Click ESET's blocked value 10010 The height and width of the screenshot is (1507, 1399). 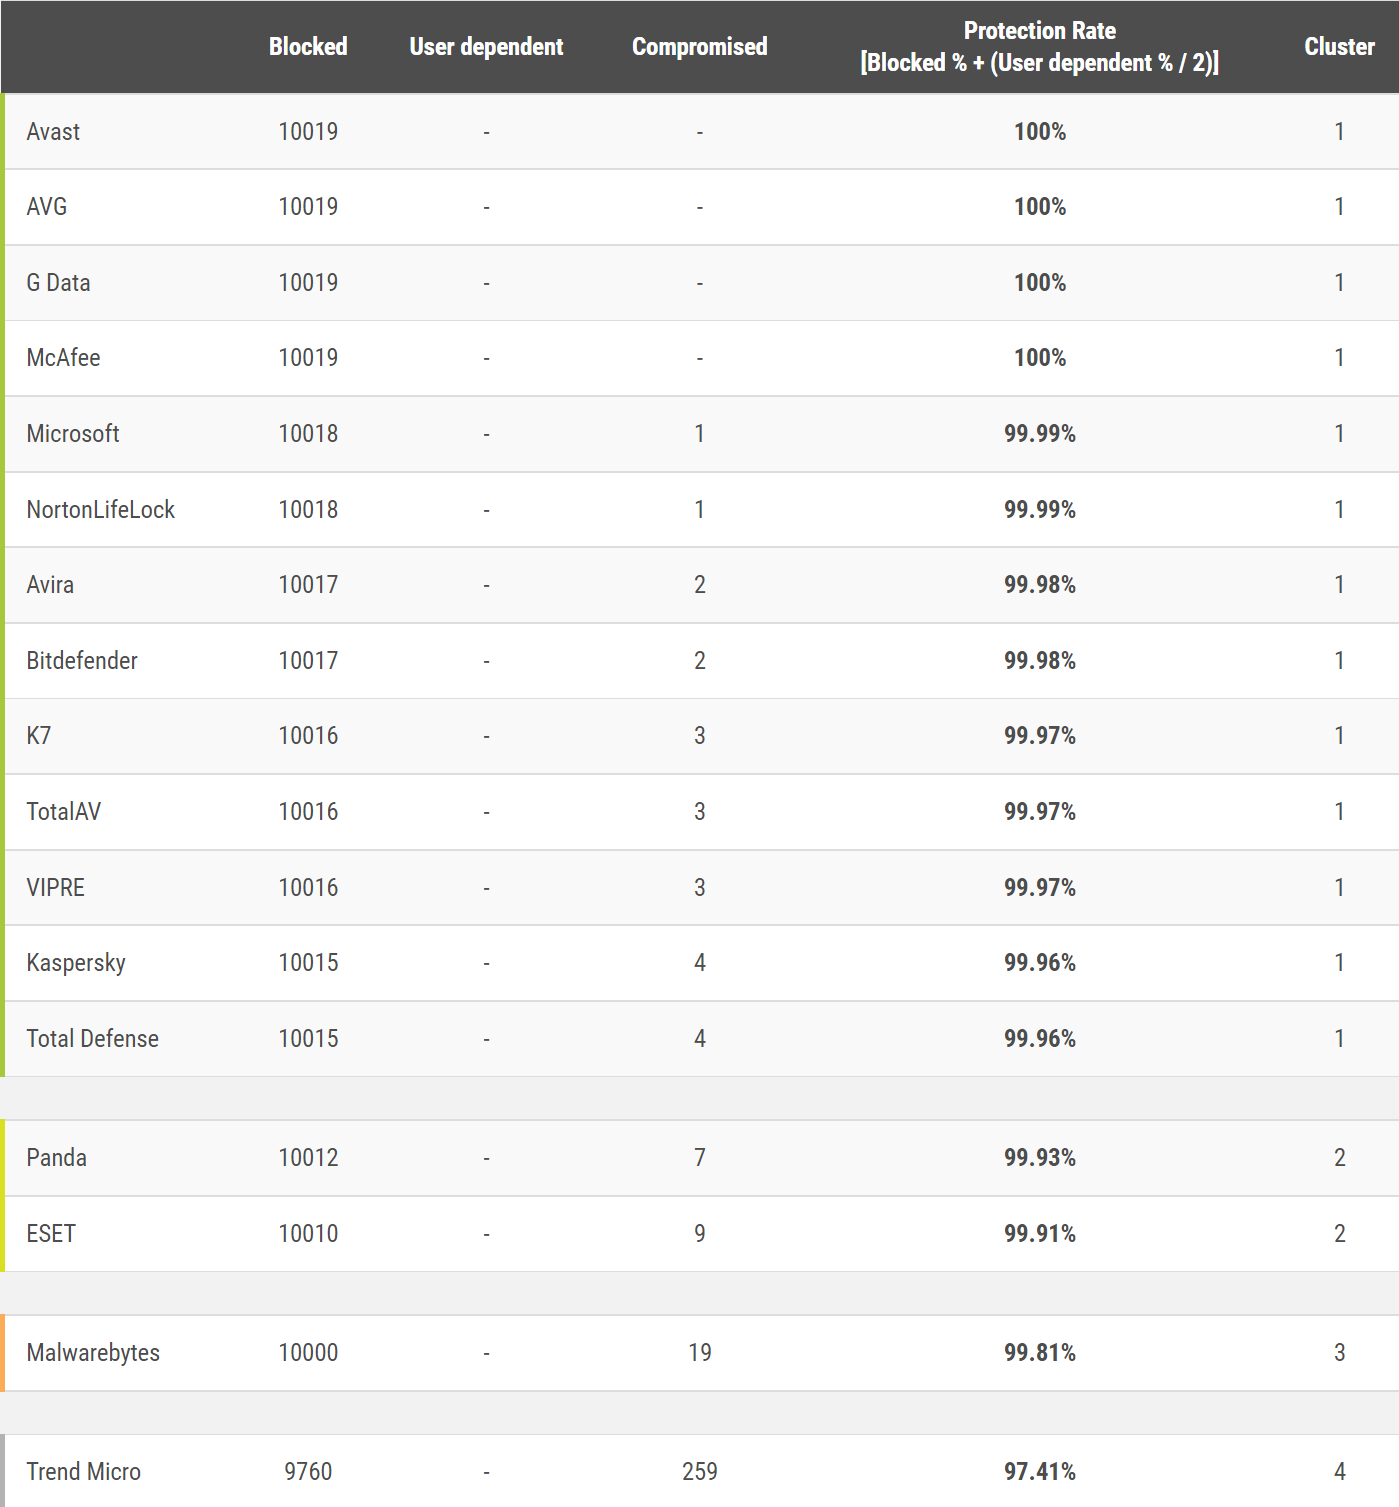308,1234
